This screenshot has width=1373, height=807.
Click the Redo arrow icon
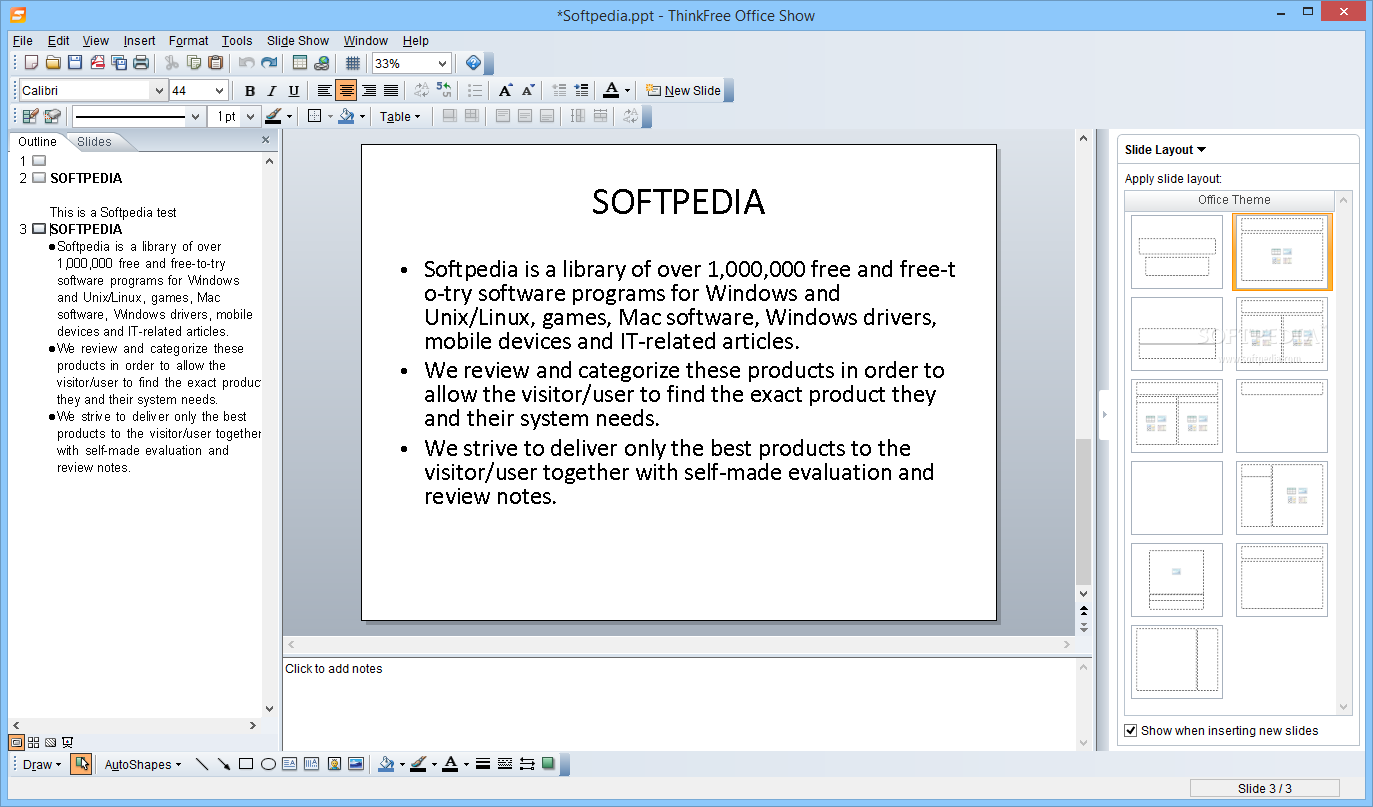click(268, 63)
